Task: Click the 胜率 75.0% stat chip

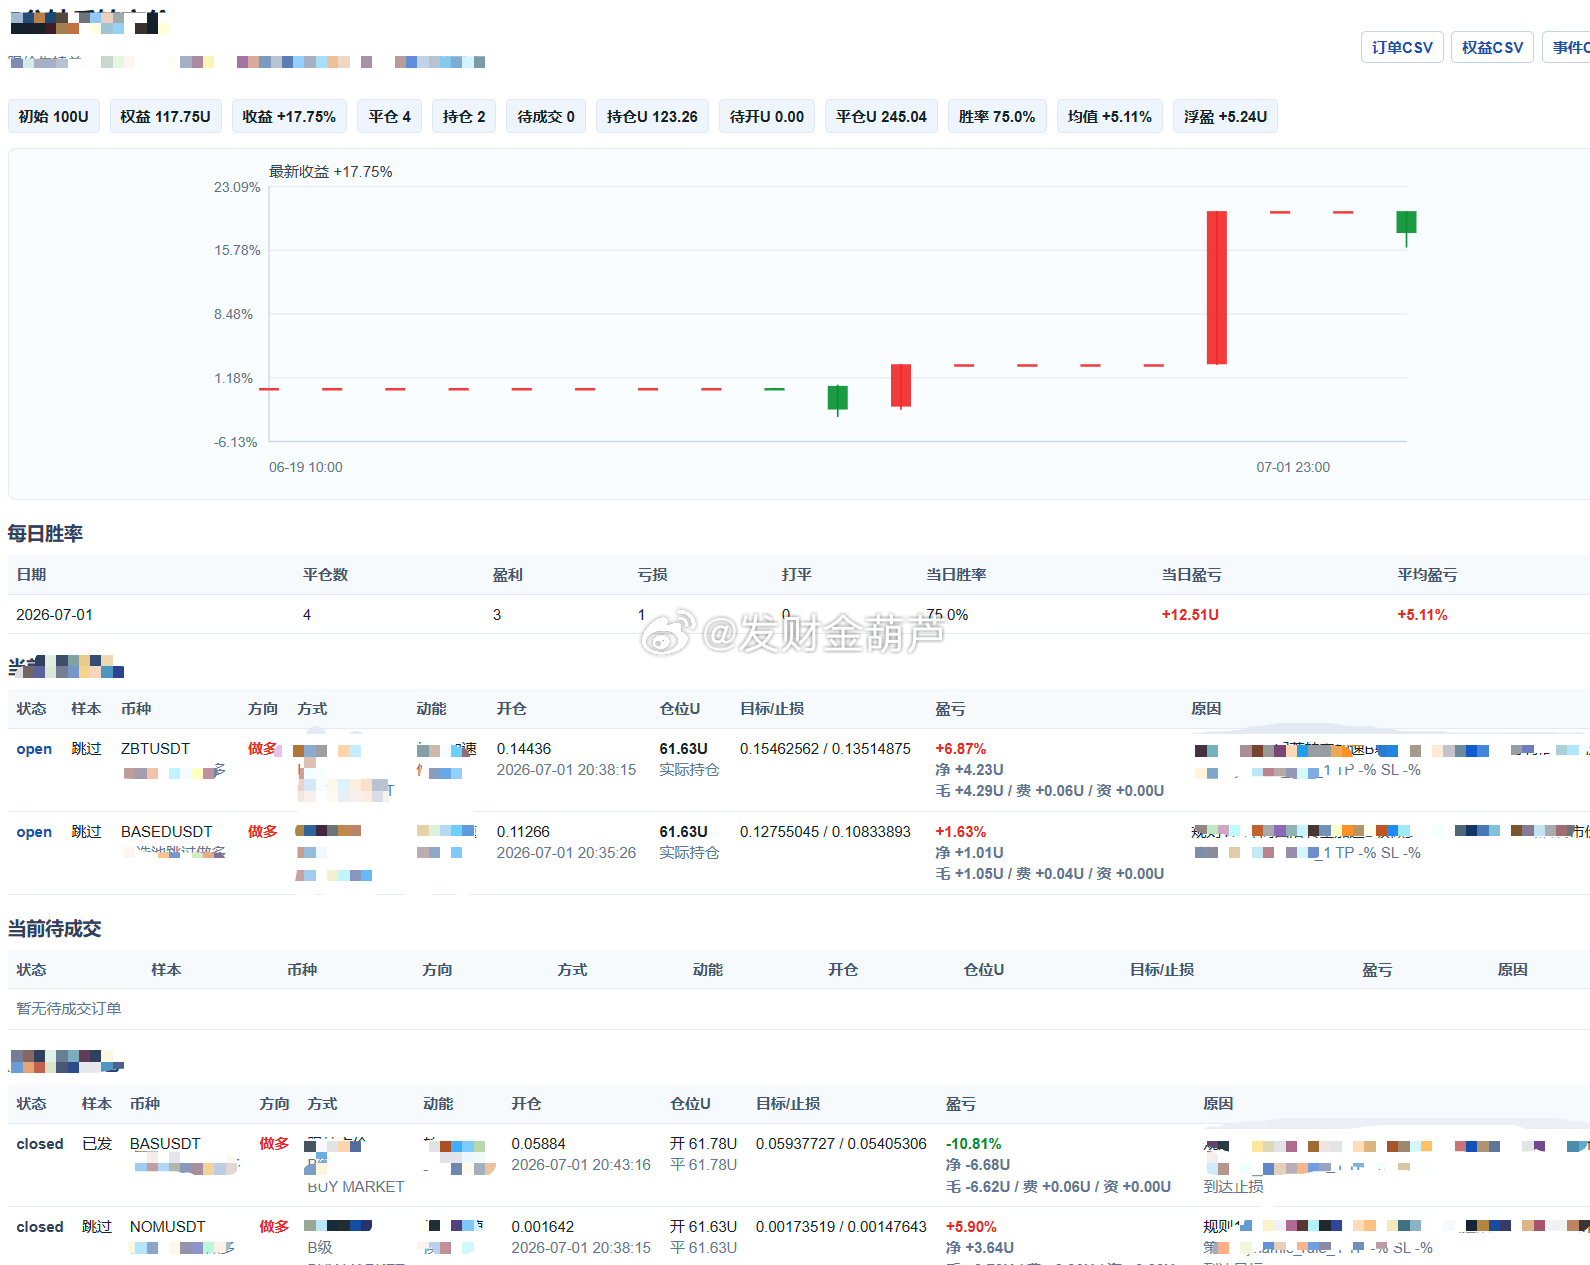Action: coord(997,116)
